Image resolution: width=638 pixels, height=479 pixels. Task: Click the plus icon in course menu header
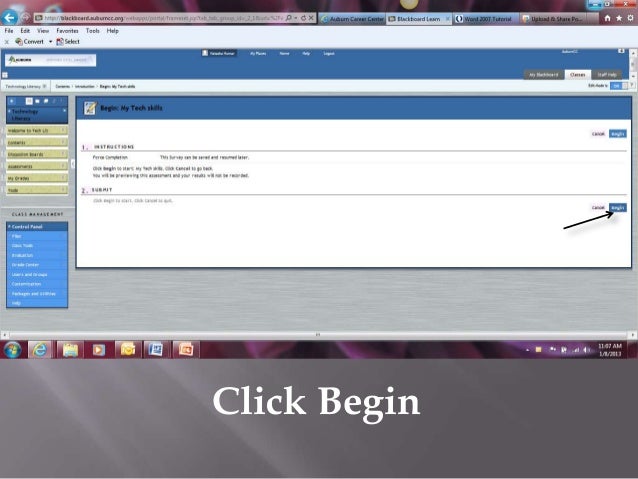(12, 101)
